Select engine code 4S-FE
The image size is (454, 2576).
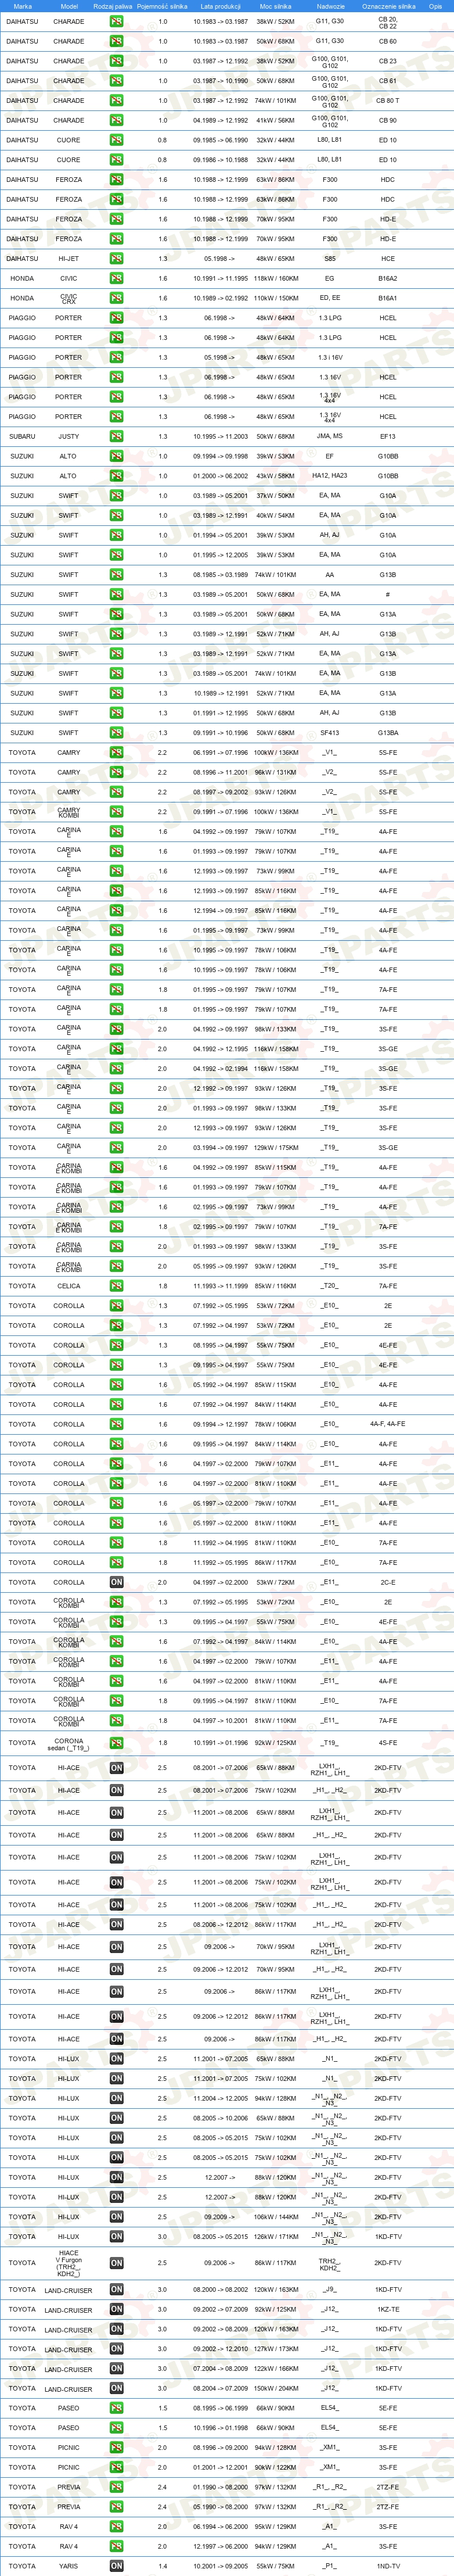[x=387, y=1743]
